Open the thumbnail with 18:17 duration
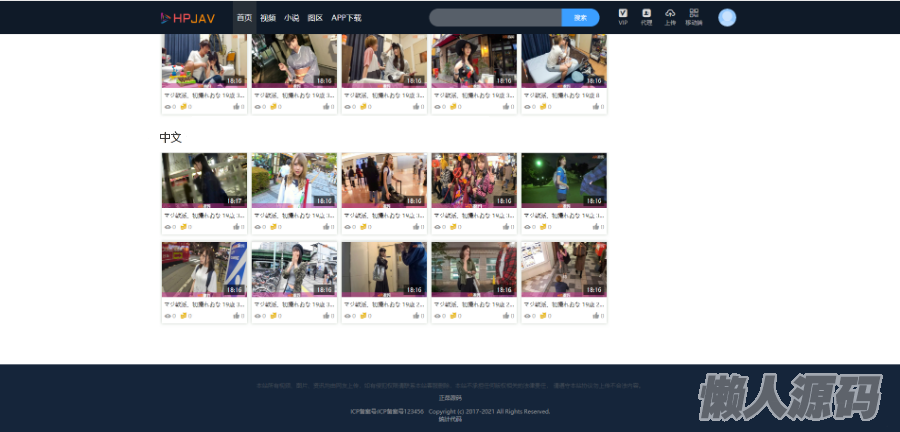This screenshot has height=432, width=900. (x=204, y=180)
